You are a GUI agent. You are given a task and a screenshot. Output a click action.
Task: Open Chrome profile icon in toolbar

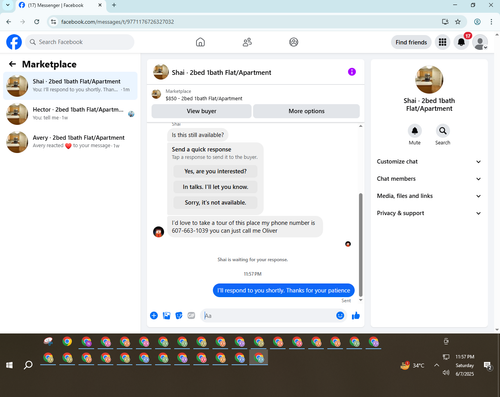[477, 22]
